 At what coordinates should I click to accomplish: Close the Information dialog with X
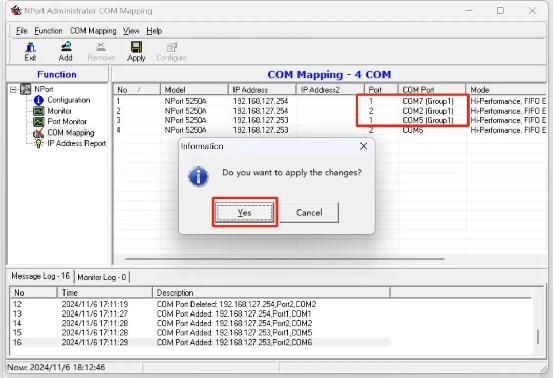(x=363, y=146)
